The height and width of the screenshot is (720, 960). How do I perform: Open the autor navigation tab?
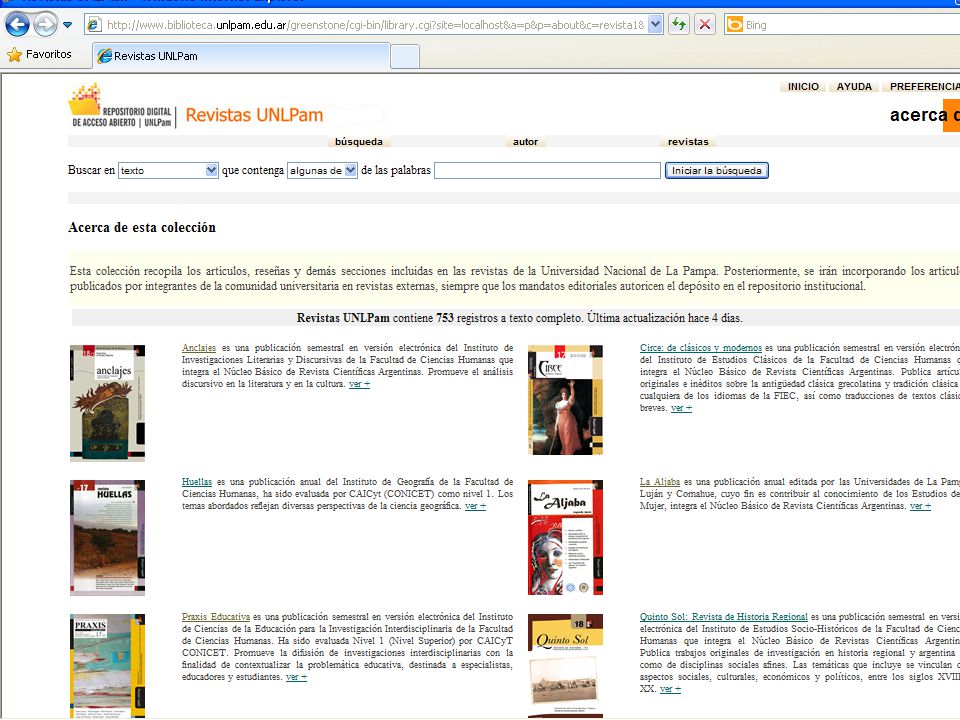click(525, 141)
